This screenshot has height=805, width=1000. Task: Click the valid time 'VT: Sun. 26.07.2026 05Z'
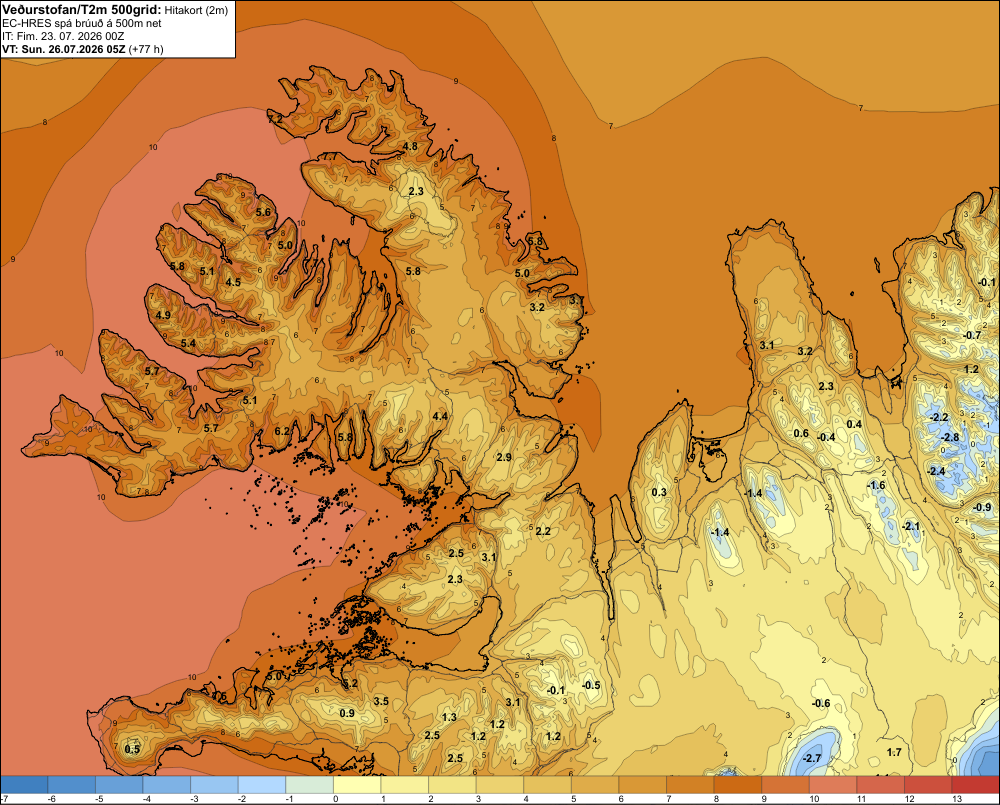(64, 49)
